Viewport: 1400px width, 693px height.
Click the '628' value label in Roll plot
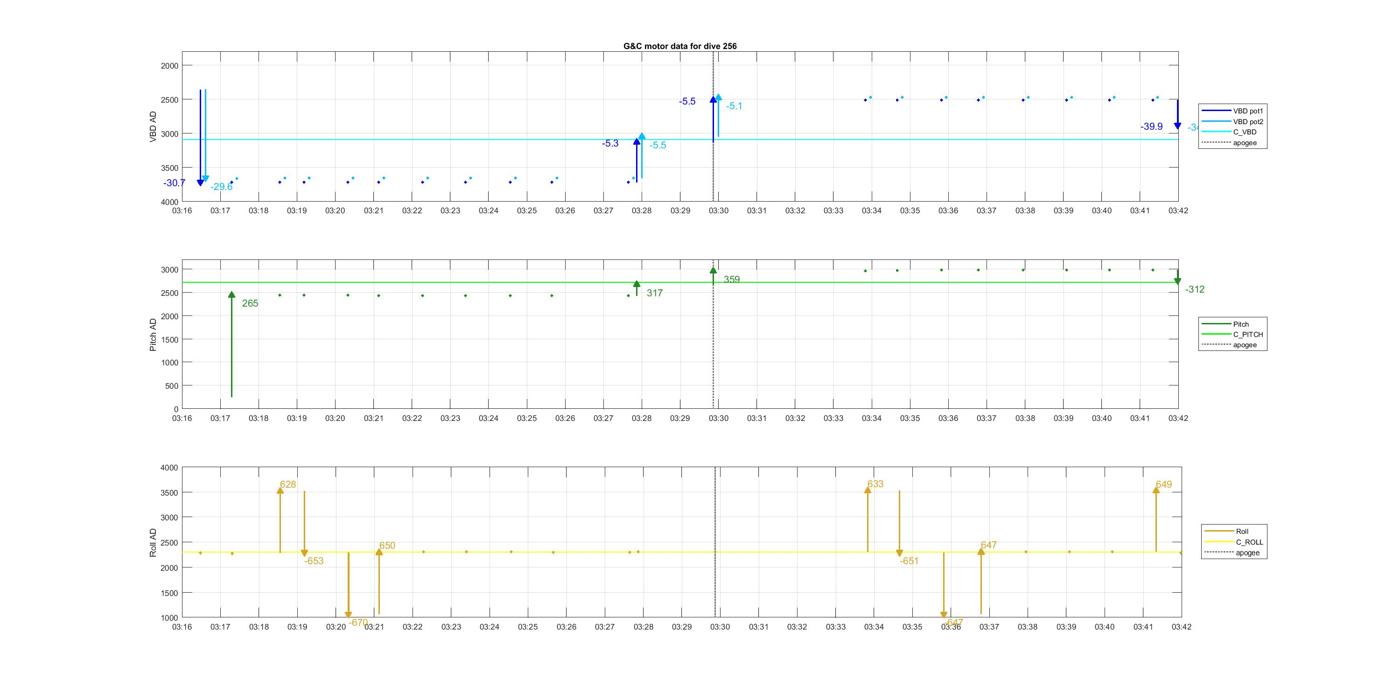click(x=288, y=485)
